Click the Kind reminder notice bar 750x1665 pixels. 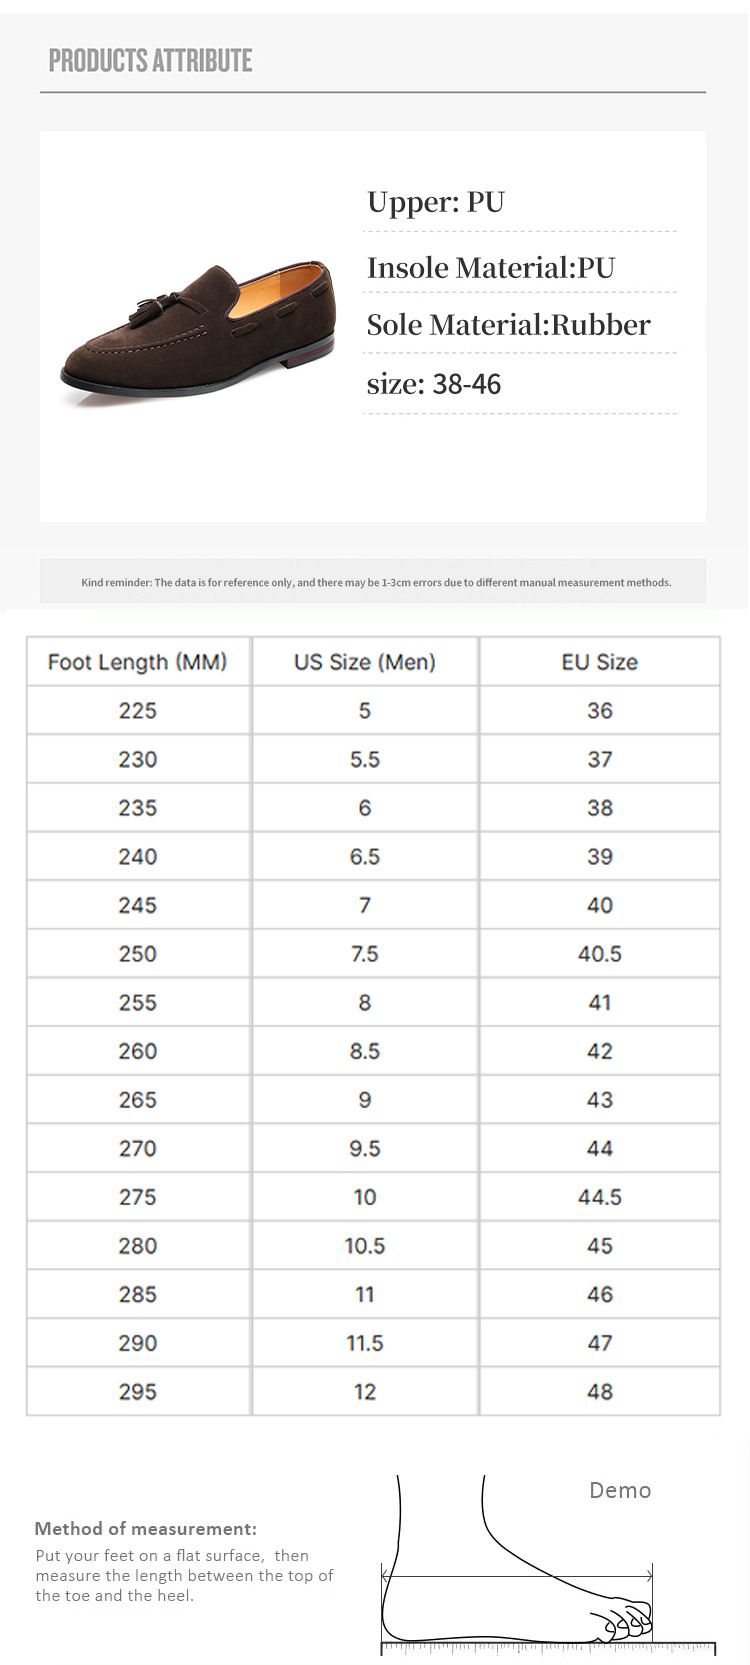(x=375, y=582)
